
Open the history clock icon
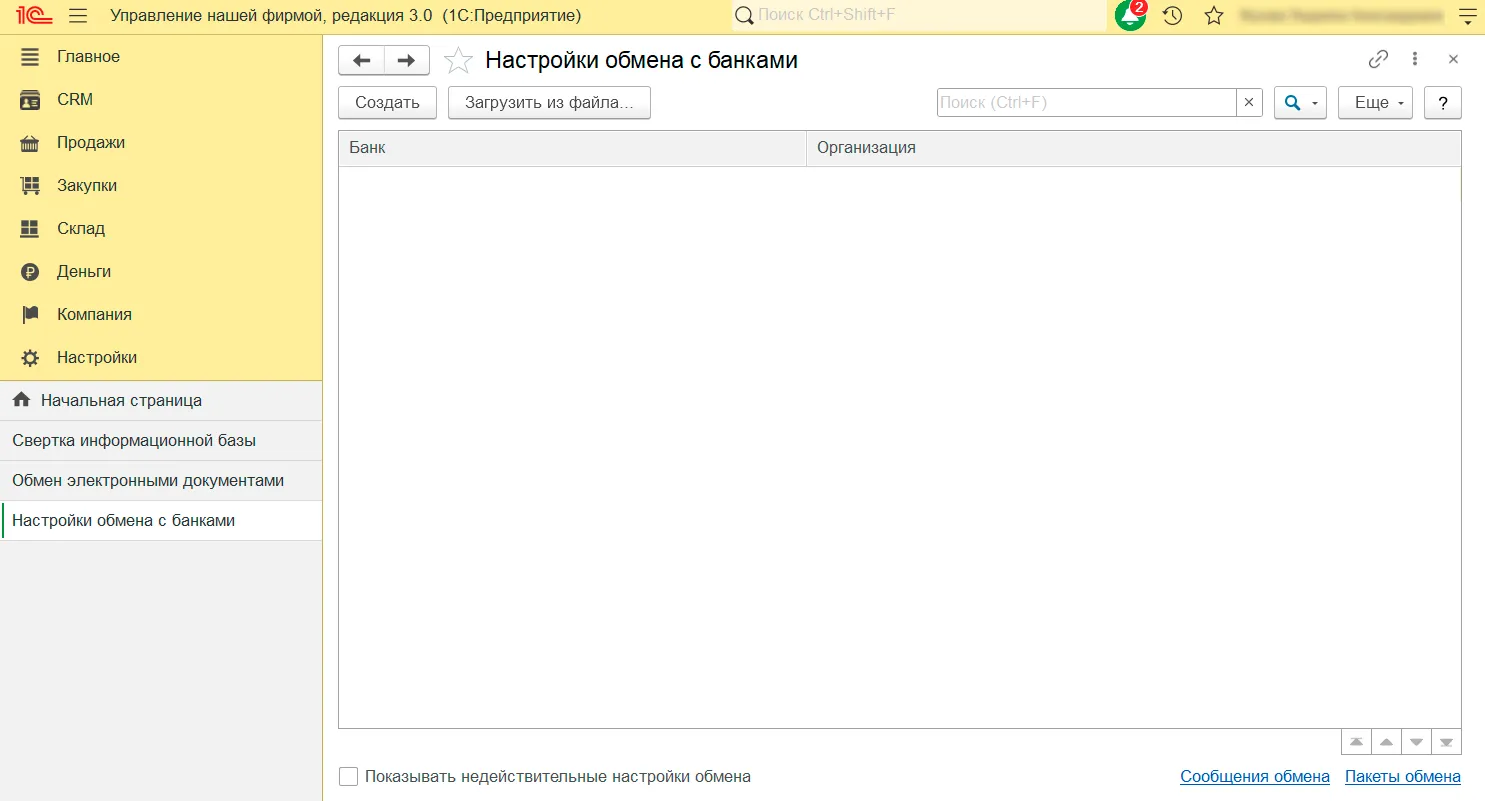[x=1173, y=16]
